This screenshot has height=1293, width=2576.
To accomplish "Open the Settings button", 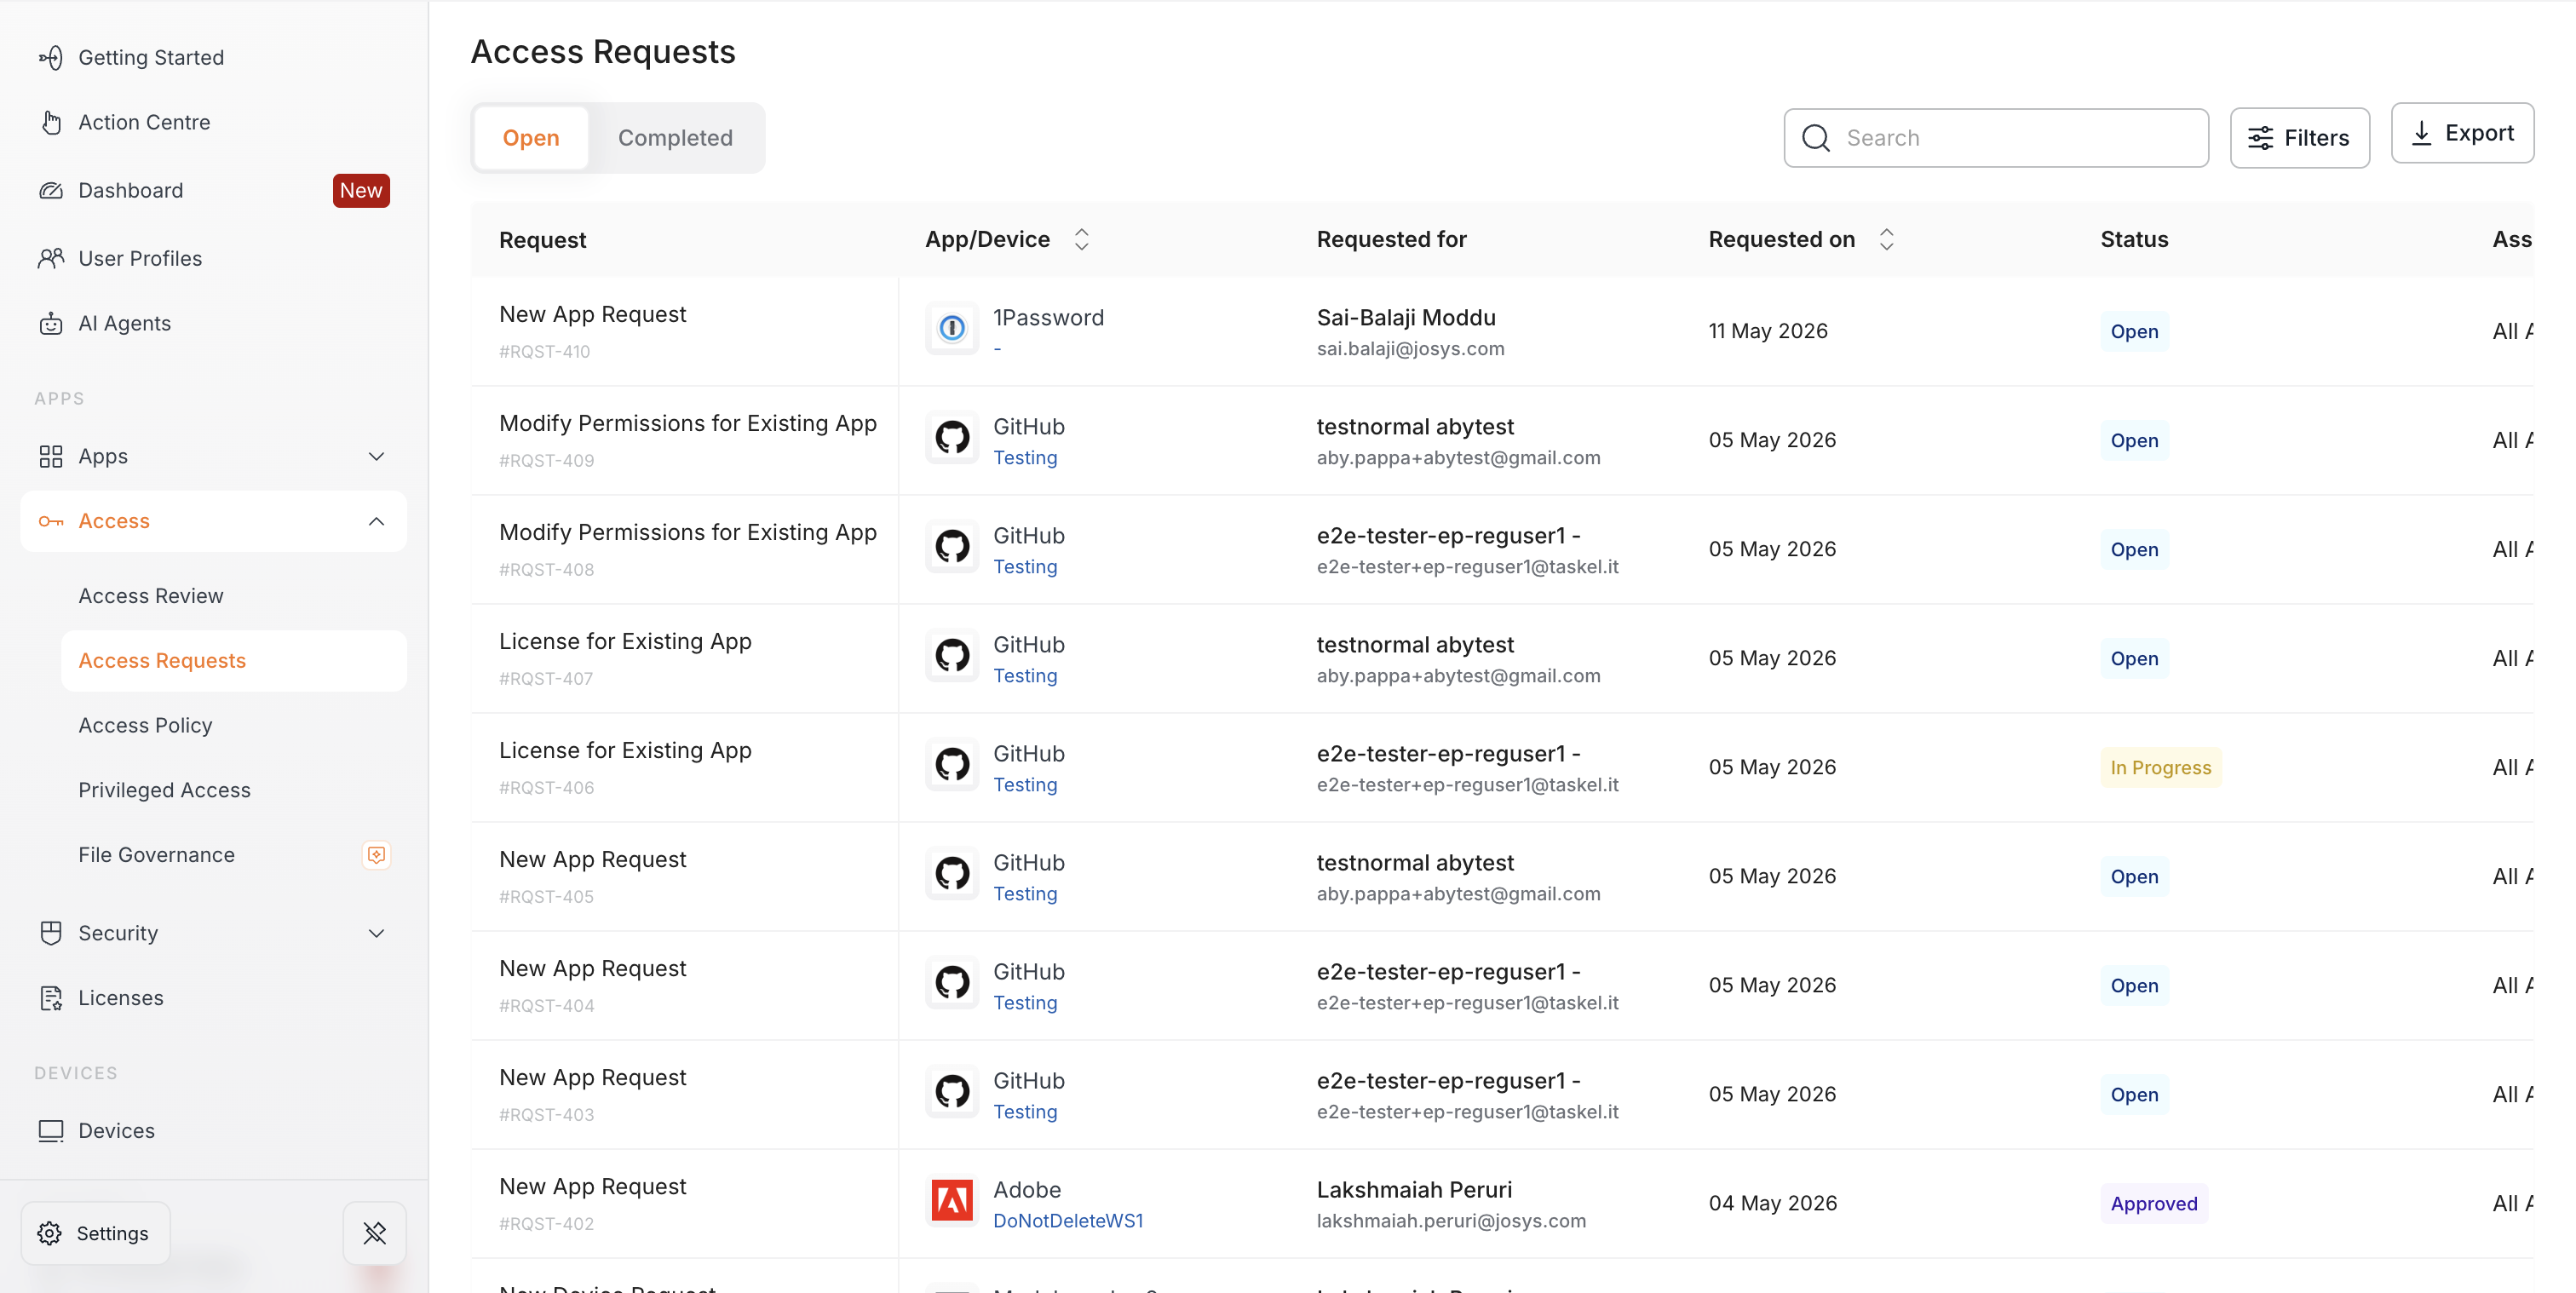I will point(96,1233).
